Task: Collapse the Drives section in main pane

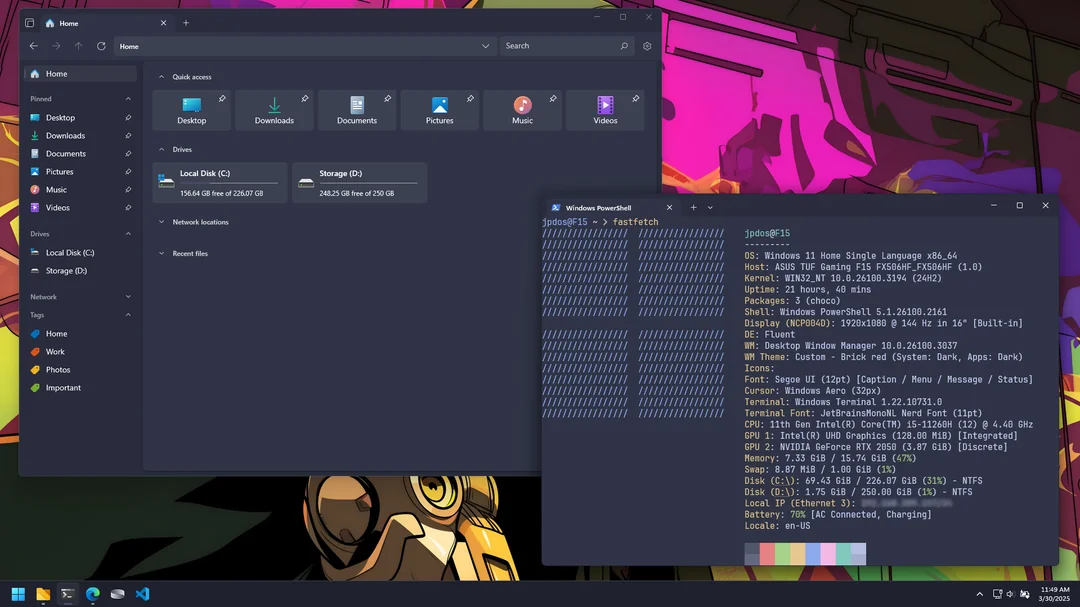Action: [x=161, y=150]
